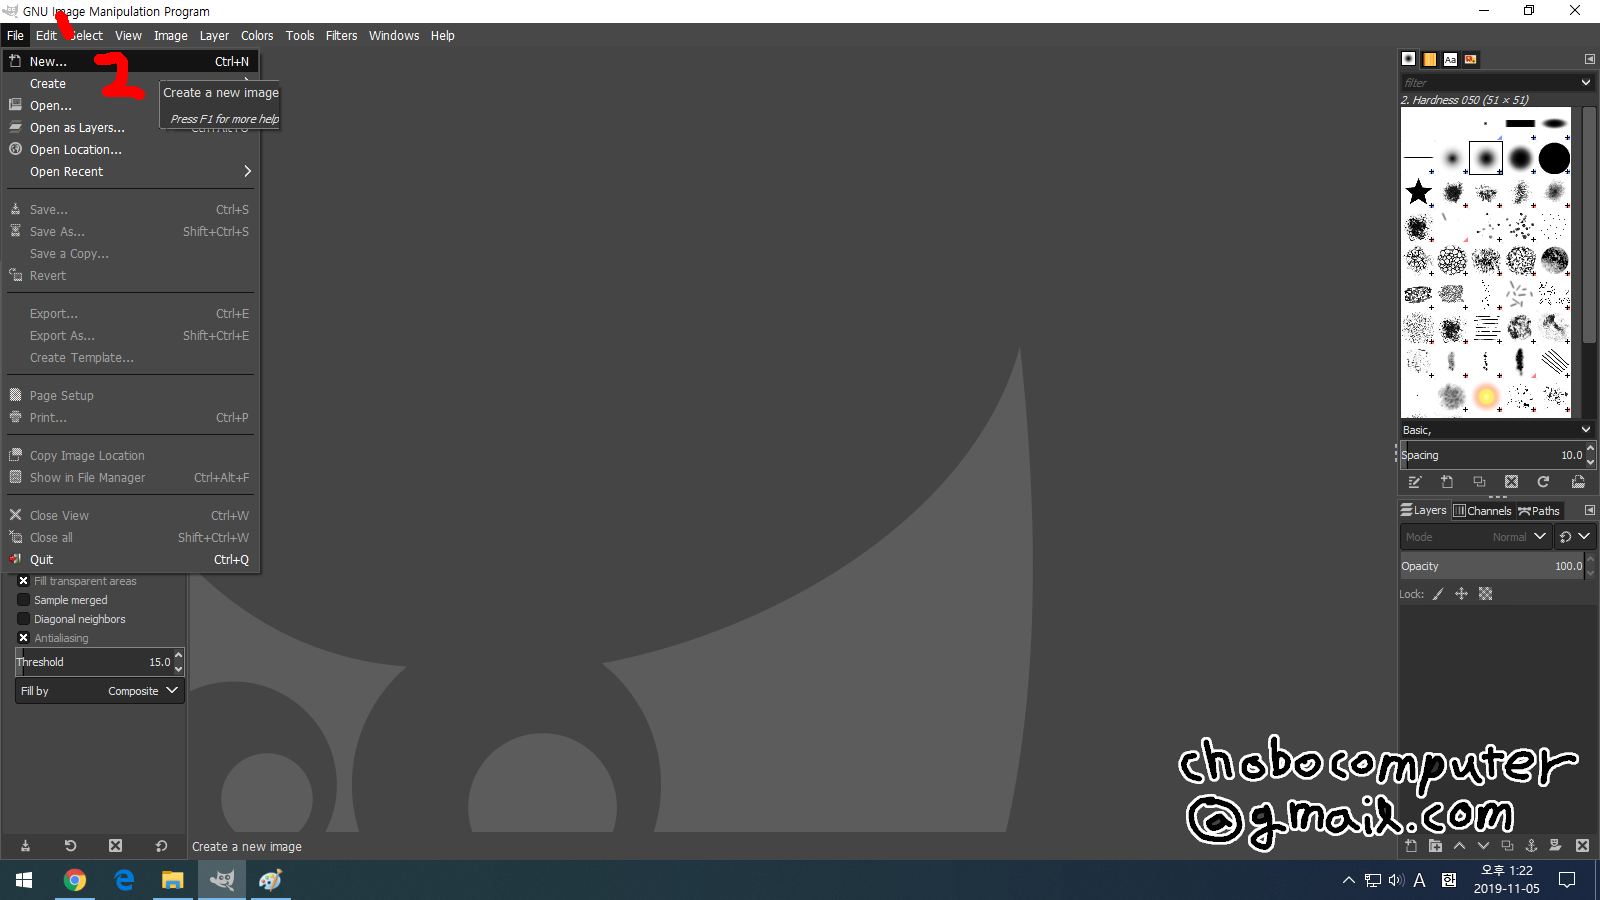Adjust the Threshold slider
The width and height of the screenshot is (1600, 900).
(94, 662)
